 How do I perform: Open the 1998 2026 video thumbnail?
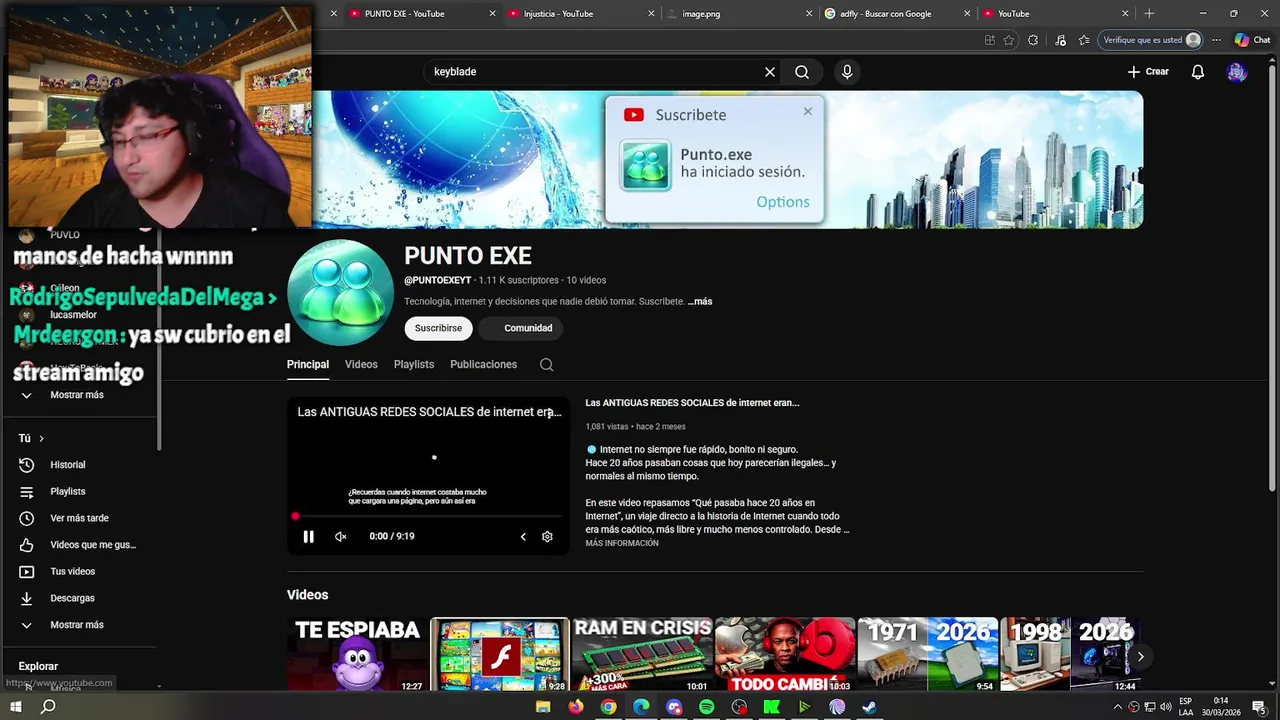coord(1070,655)
